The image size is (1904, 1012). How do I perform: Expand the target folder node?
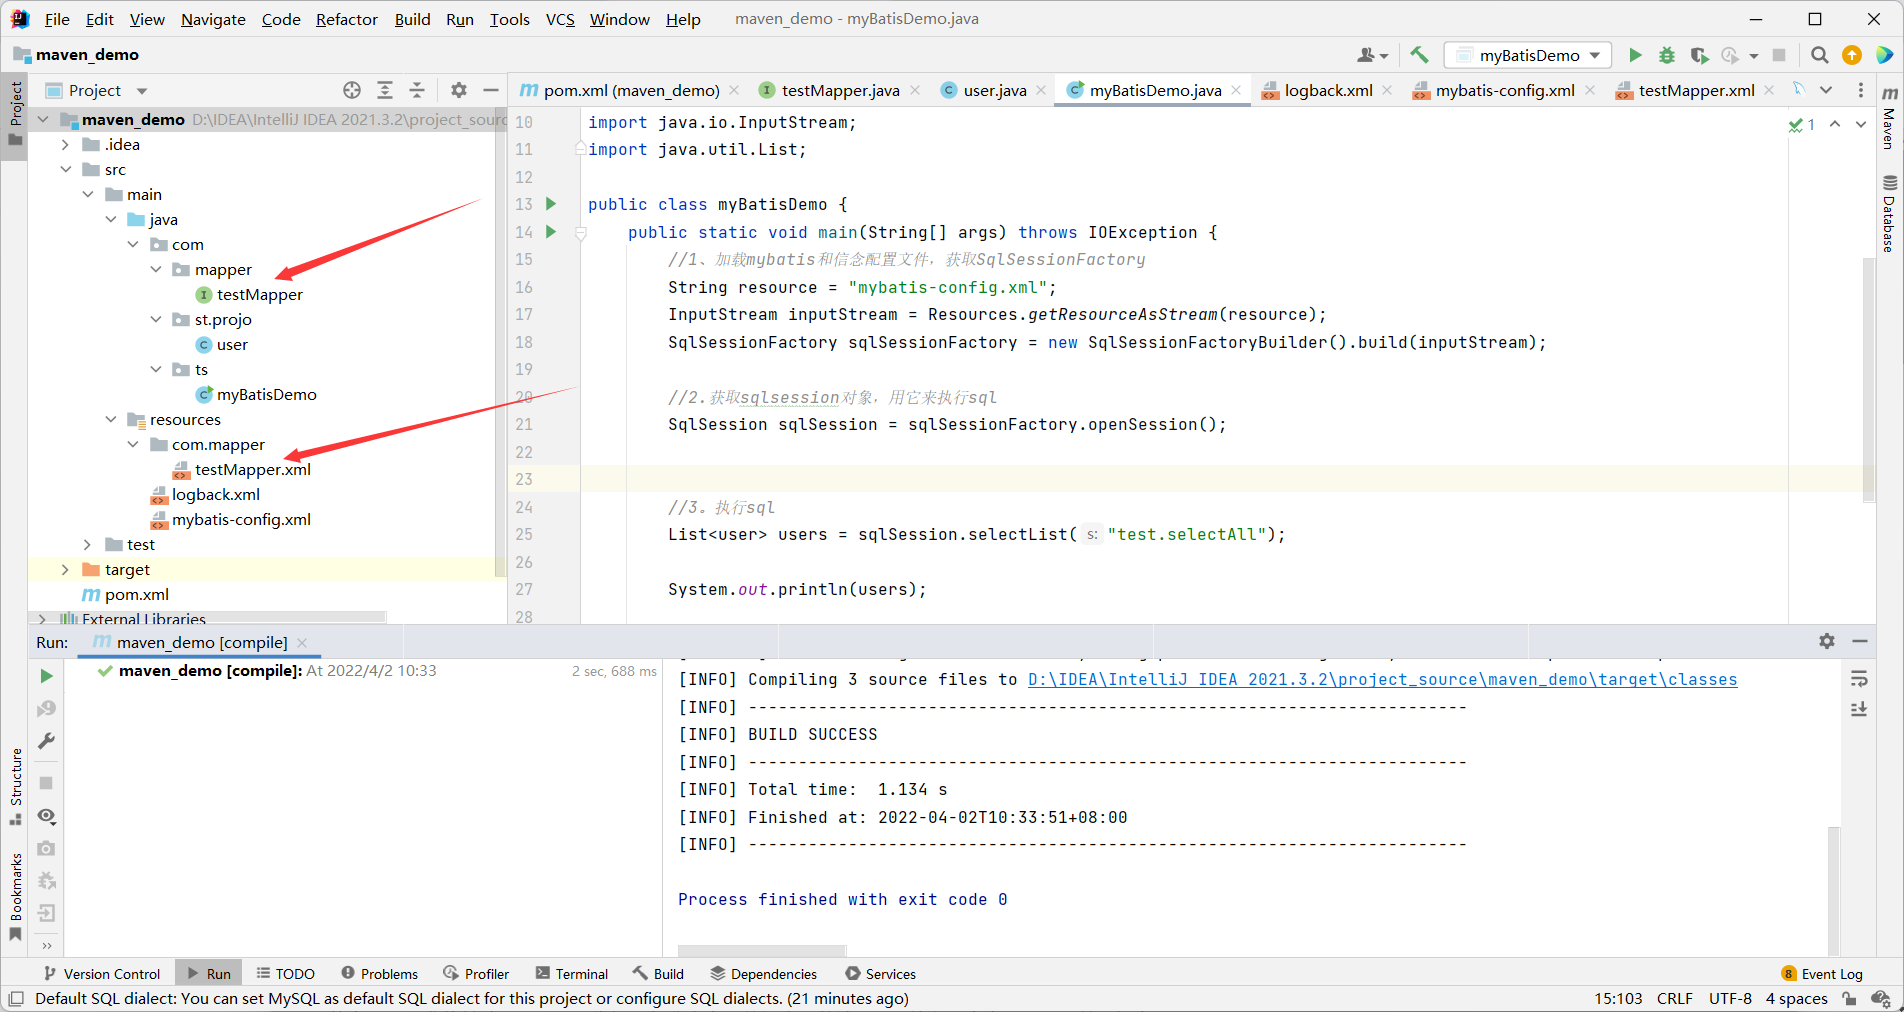coord(66,570)
